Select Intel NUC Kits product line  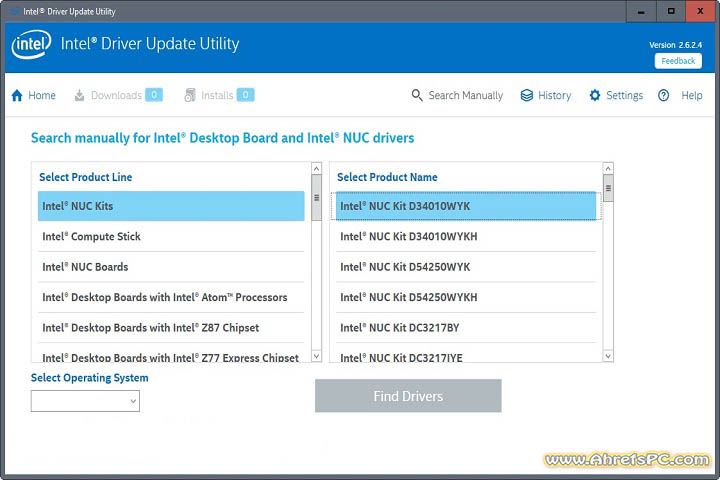tap(171, 206)
